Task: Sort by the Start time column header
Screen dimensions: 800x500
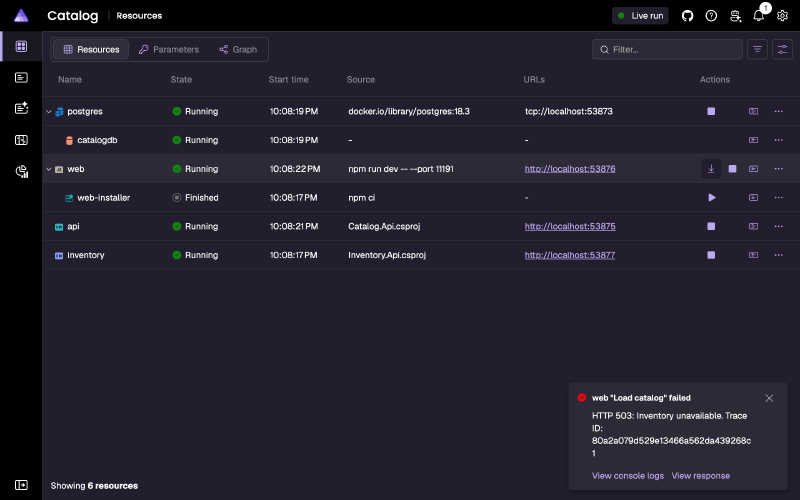Action: (x=288, y=80)
